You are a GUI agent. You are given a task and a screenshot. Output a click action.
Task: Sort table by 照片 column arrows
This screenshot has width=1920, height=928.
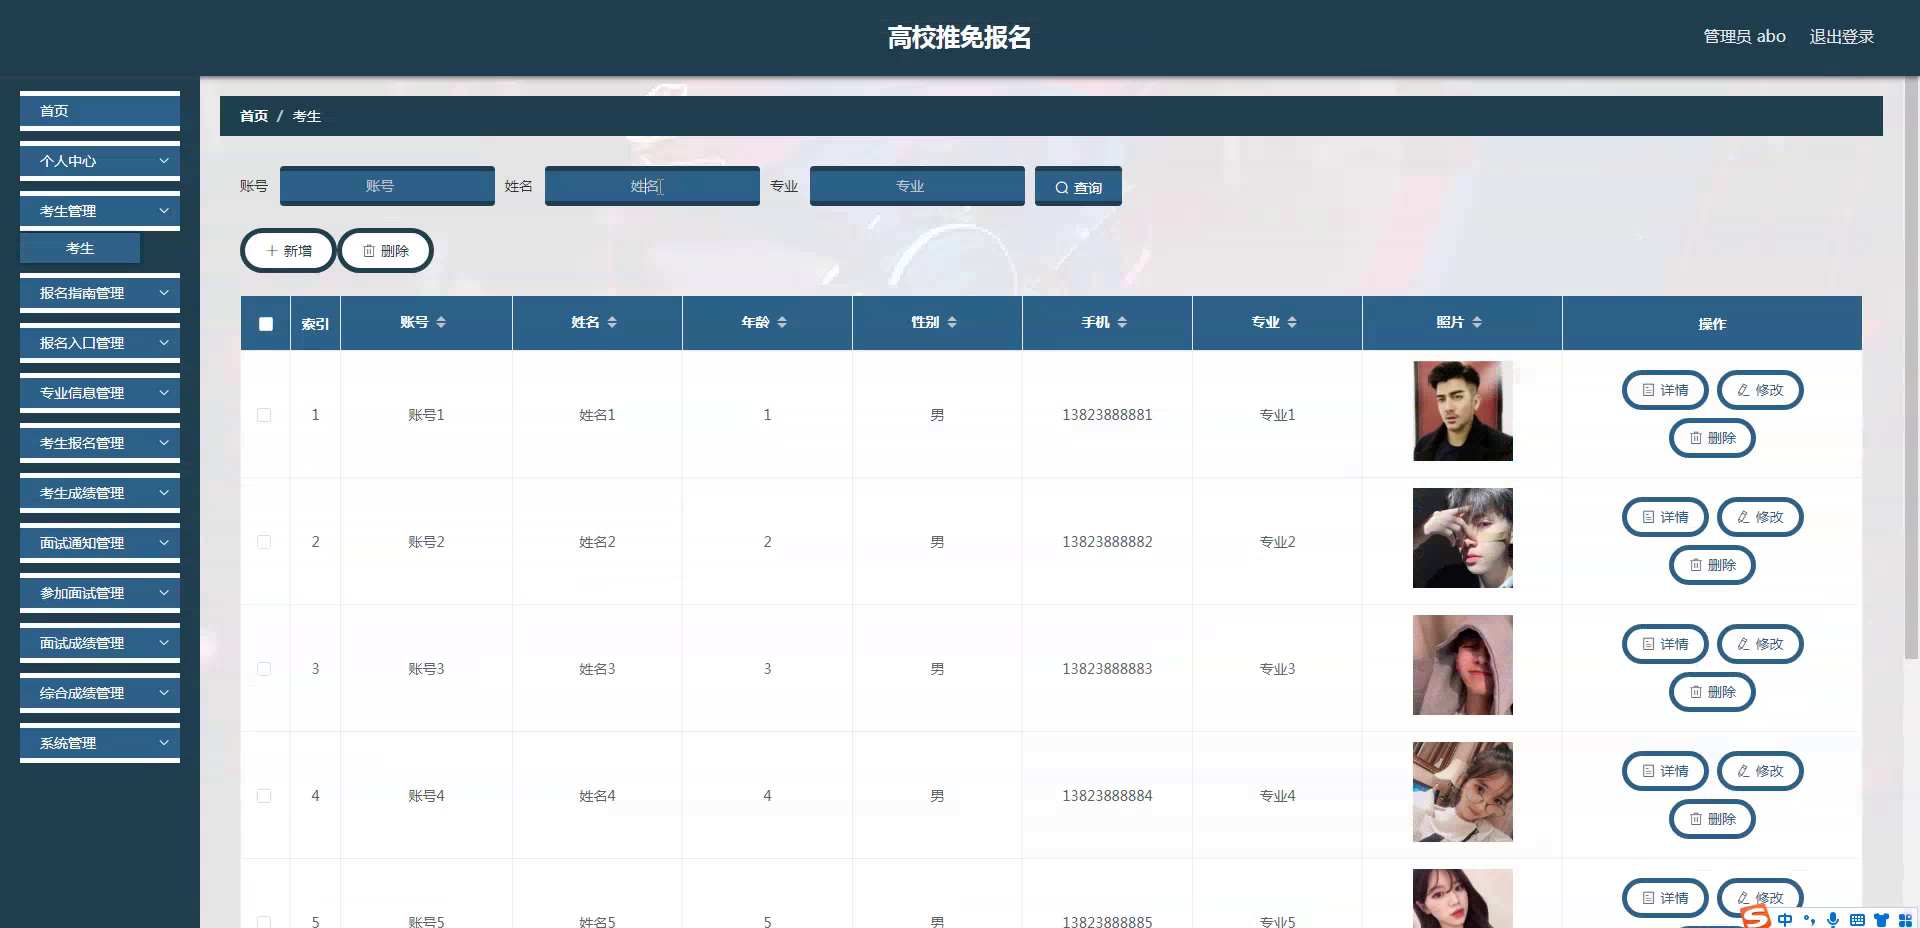point(1477,322)
